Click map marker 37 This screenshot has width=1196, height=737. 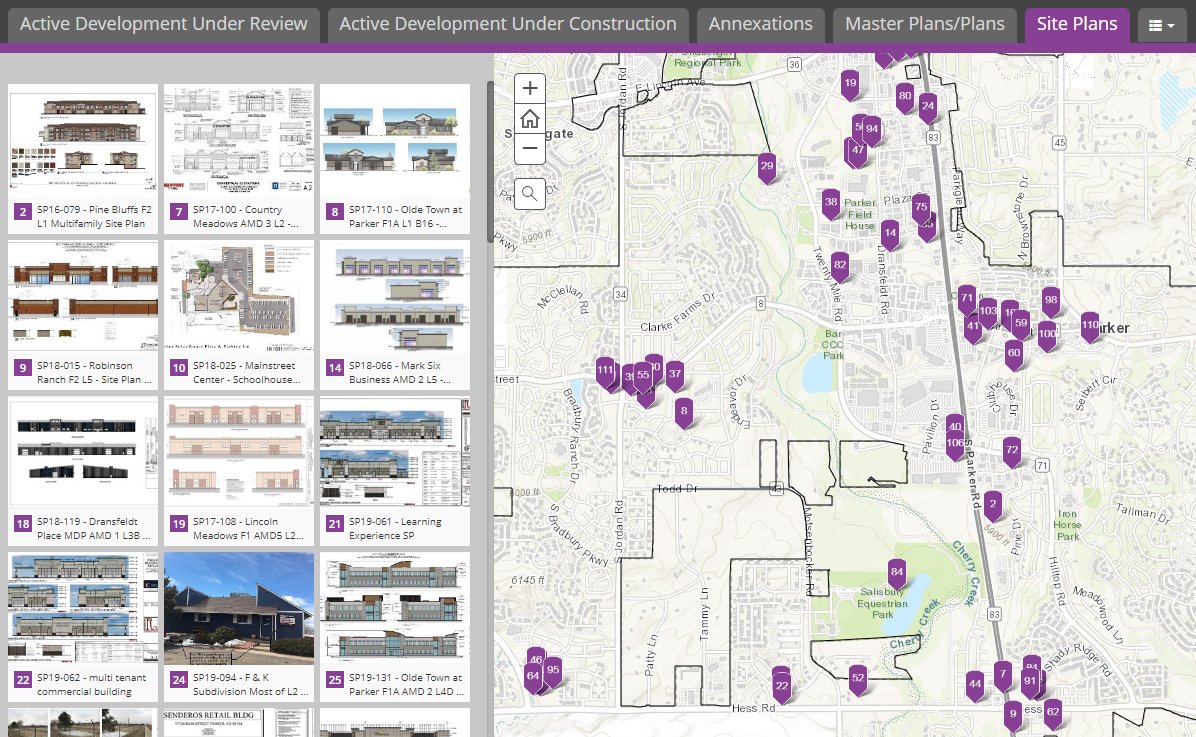click(674, 376)
